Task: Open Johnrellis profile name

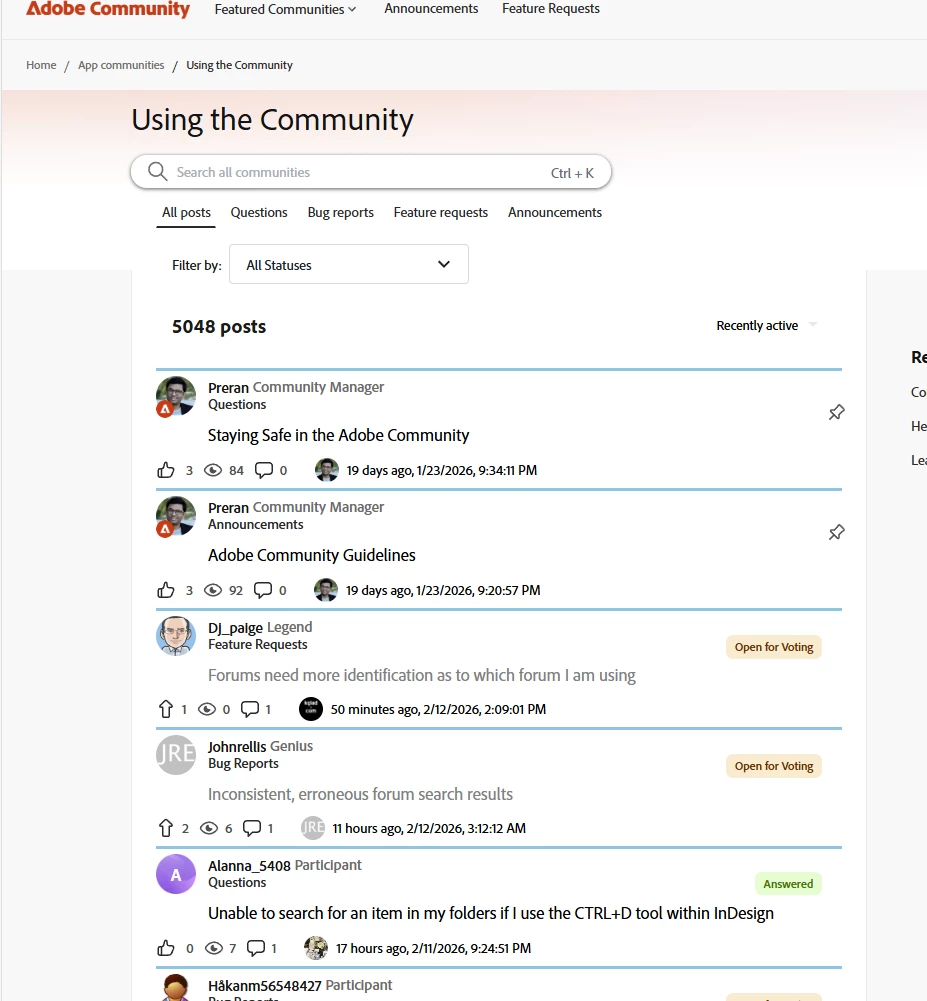Action: 237,747
